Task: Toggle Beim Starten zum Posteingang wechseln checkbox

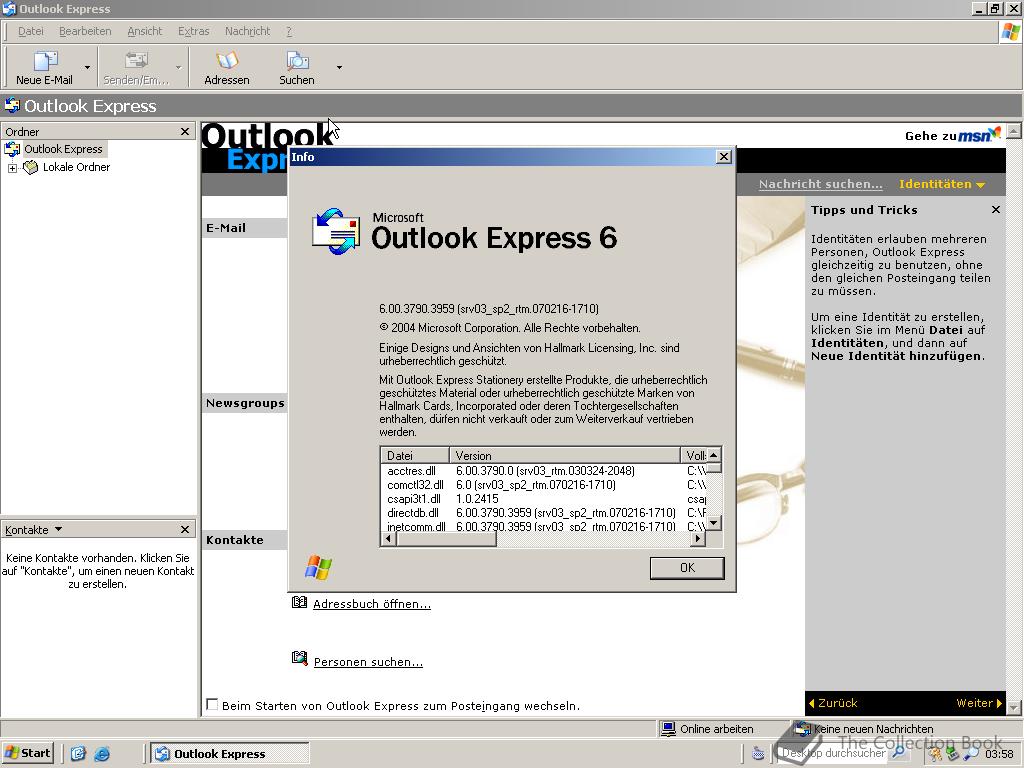Action: coord(212,704)
